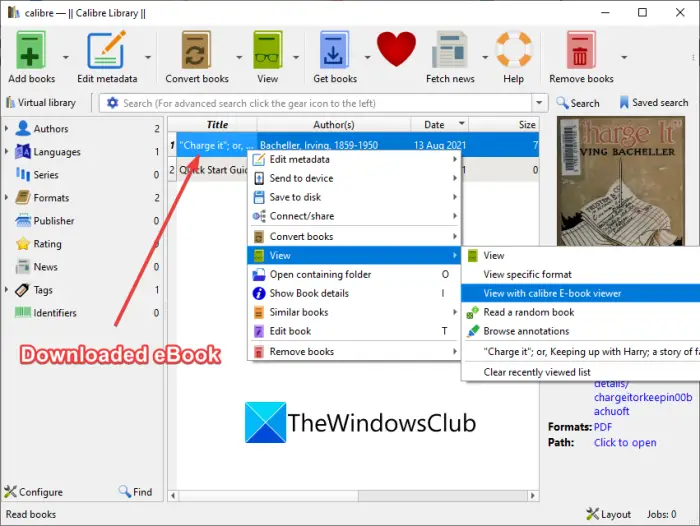Screen dimensions: 700x526
Task: Select Publisher in the tag browser
Action: tap(54, 221)
